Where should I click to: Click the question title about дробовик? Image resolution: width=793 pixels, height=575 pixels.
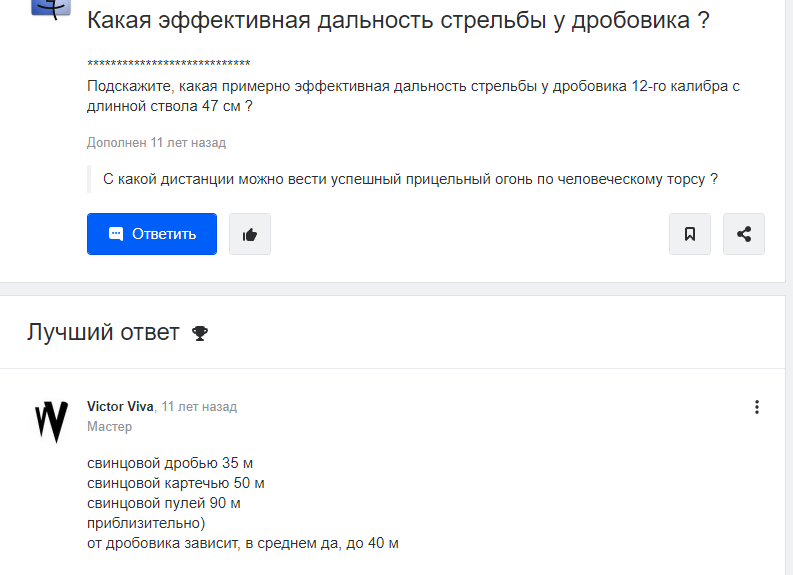[398, 20]
